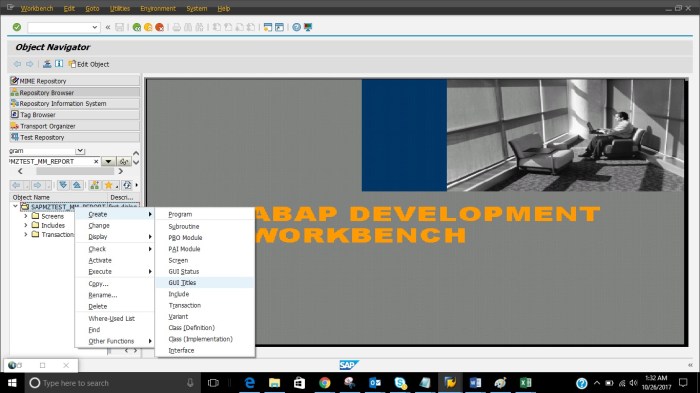
Task: Click the yellow Exit toolbar icon
Action: 148,27
